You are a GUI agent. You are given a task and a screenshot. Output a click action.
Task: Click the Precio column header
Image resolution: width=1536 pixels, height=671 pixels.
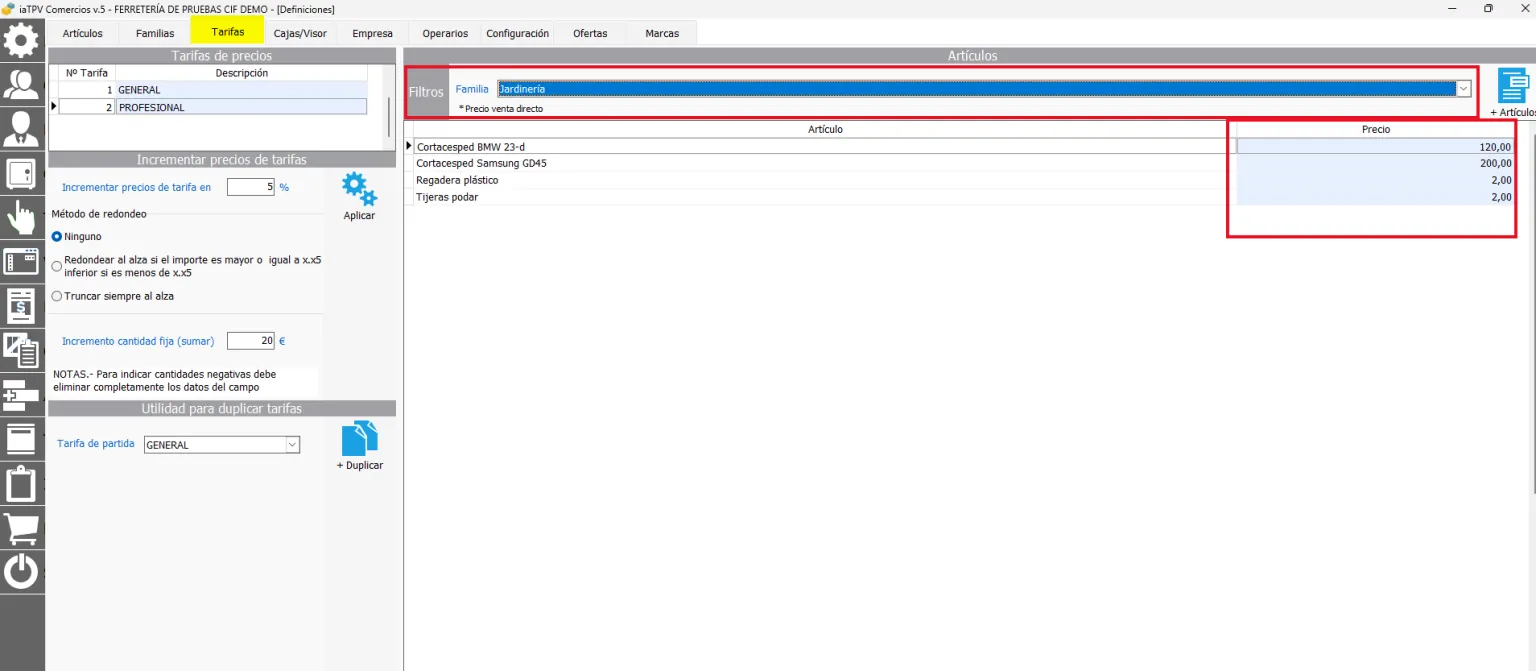click(x=1375, y=129)
